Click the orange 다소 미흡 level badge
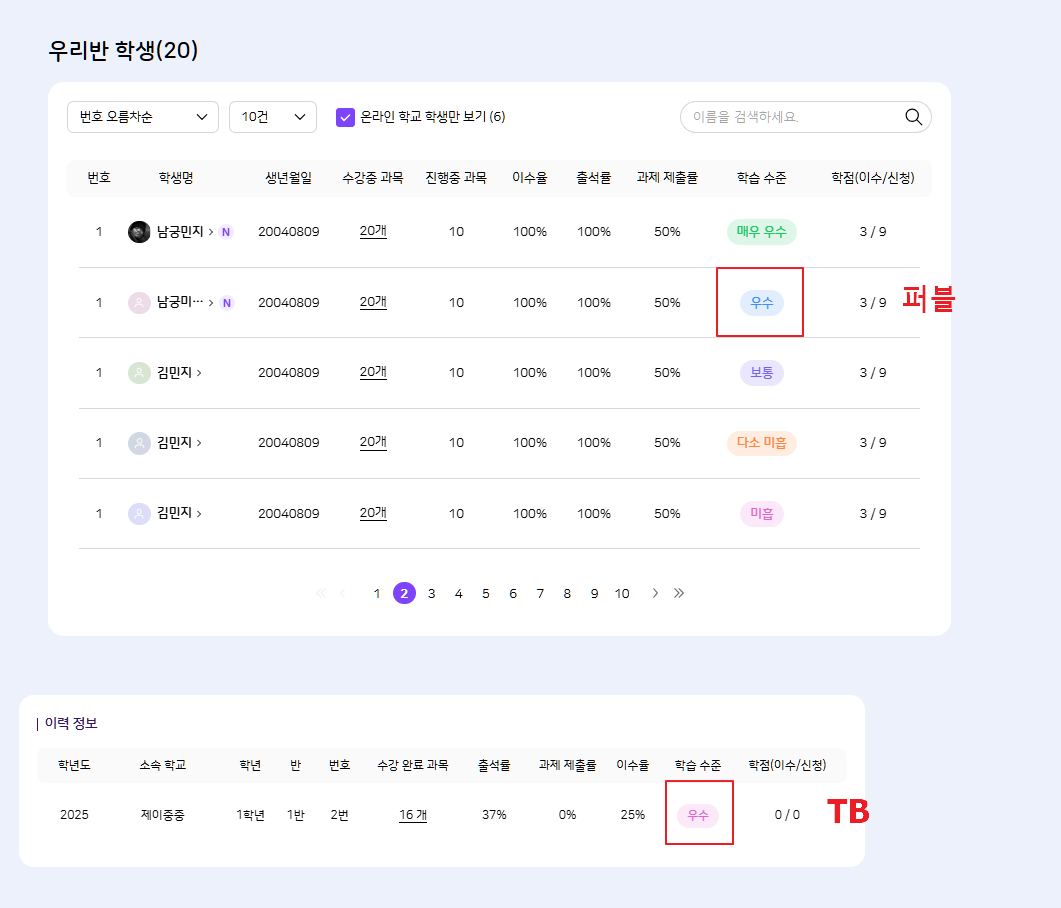Screen dimensions: 1061x908 (x=761, y=443)
